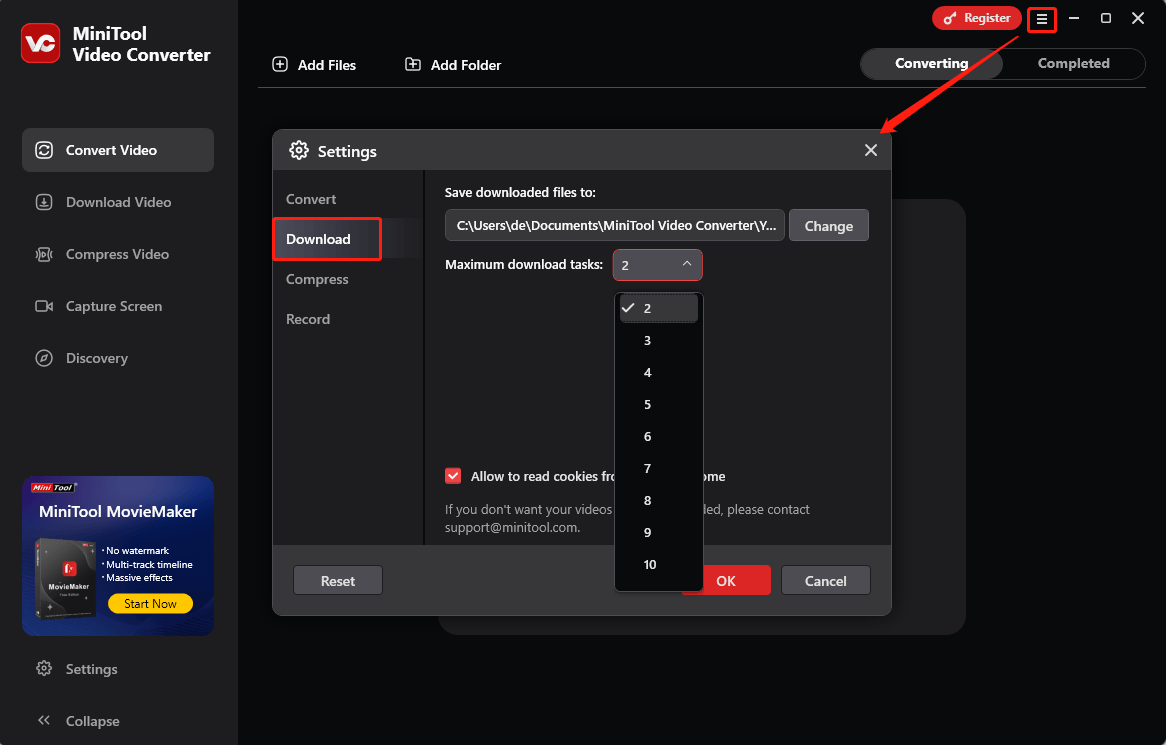Switch to the Completed tab

point(1073,63)
